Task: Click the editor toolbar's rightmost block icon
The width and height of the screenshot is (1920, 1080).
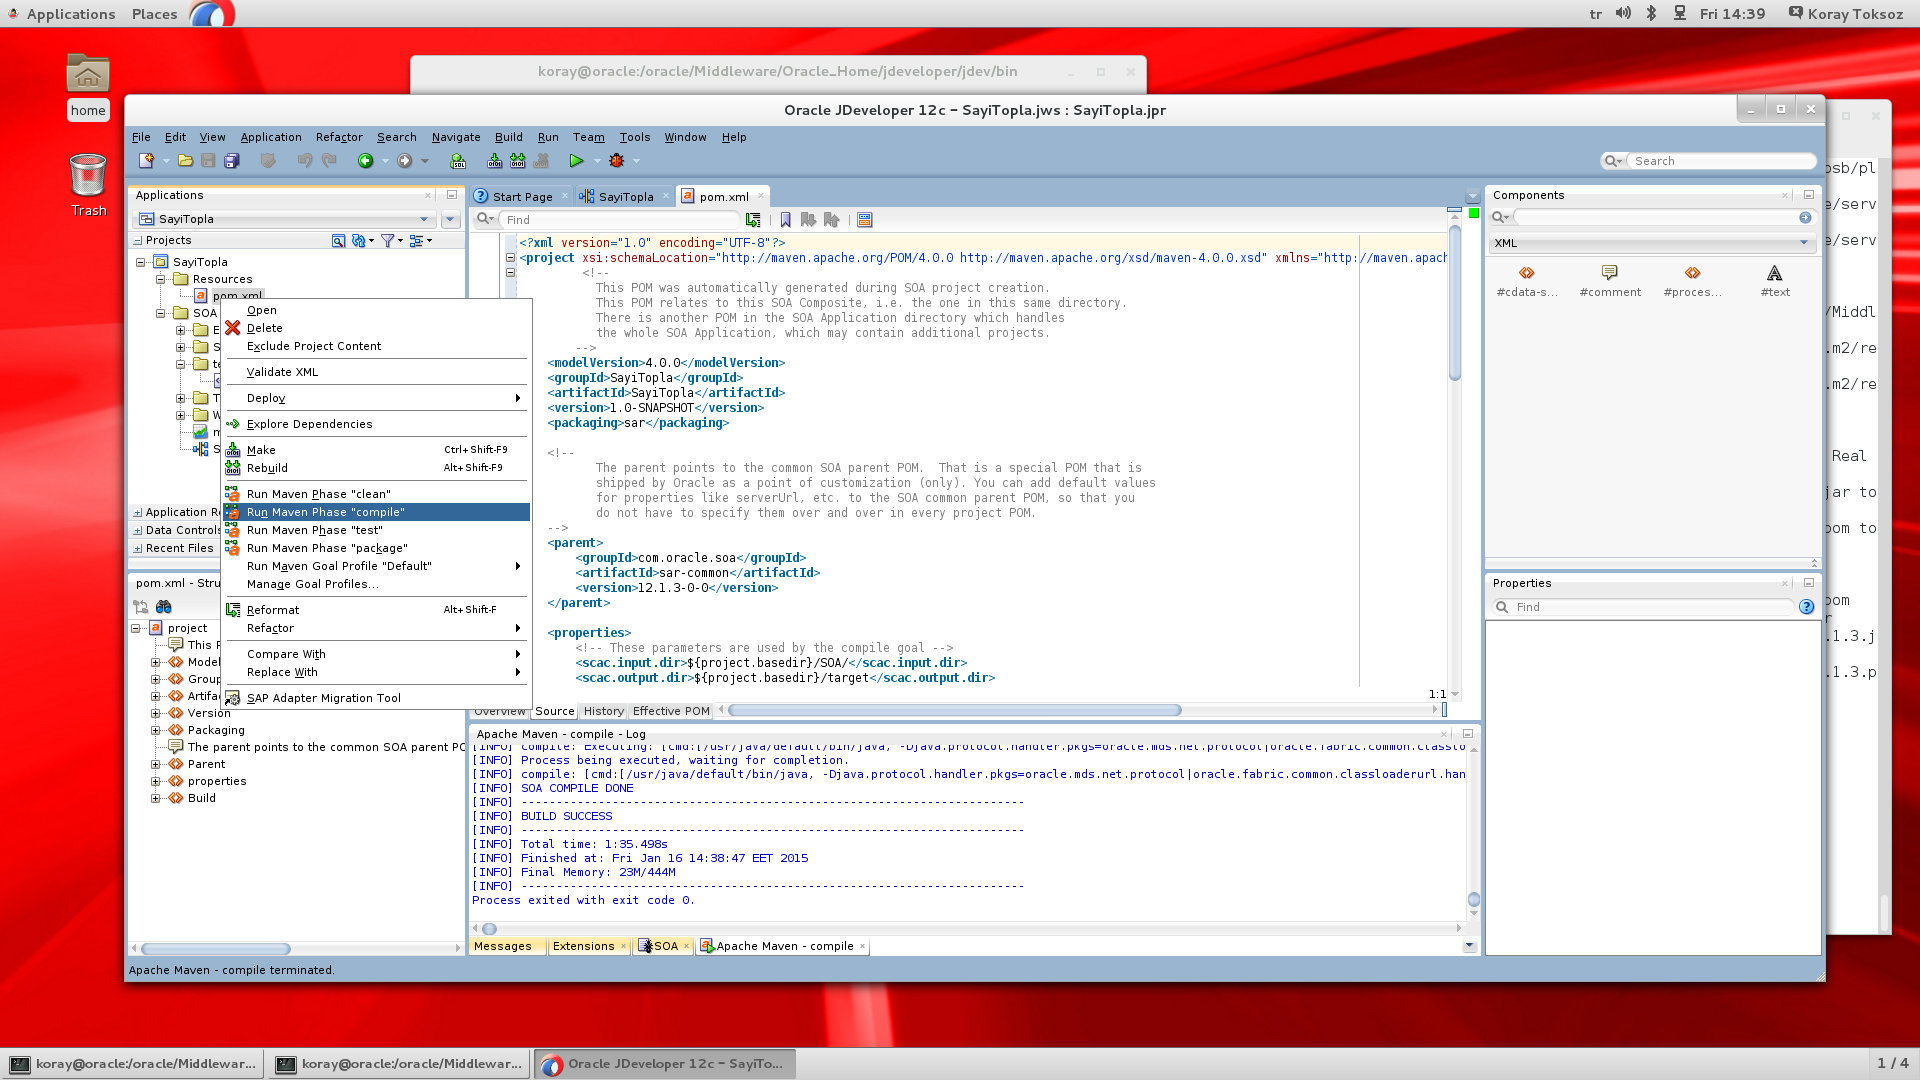Action: [865, 220]
